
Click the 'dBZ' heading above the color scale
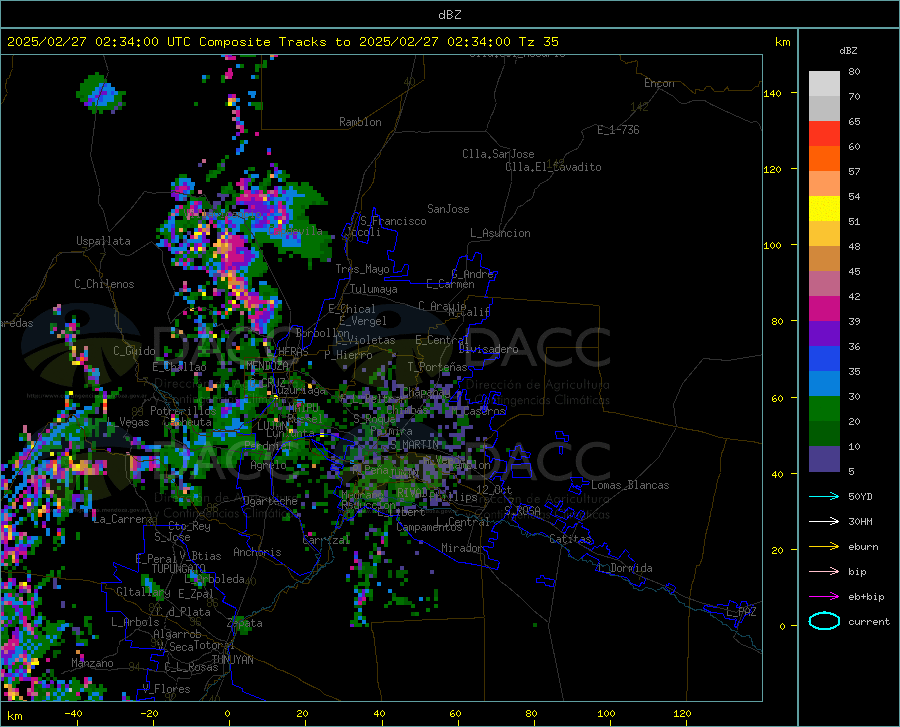(848, 50)
